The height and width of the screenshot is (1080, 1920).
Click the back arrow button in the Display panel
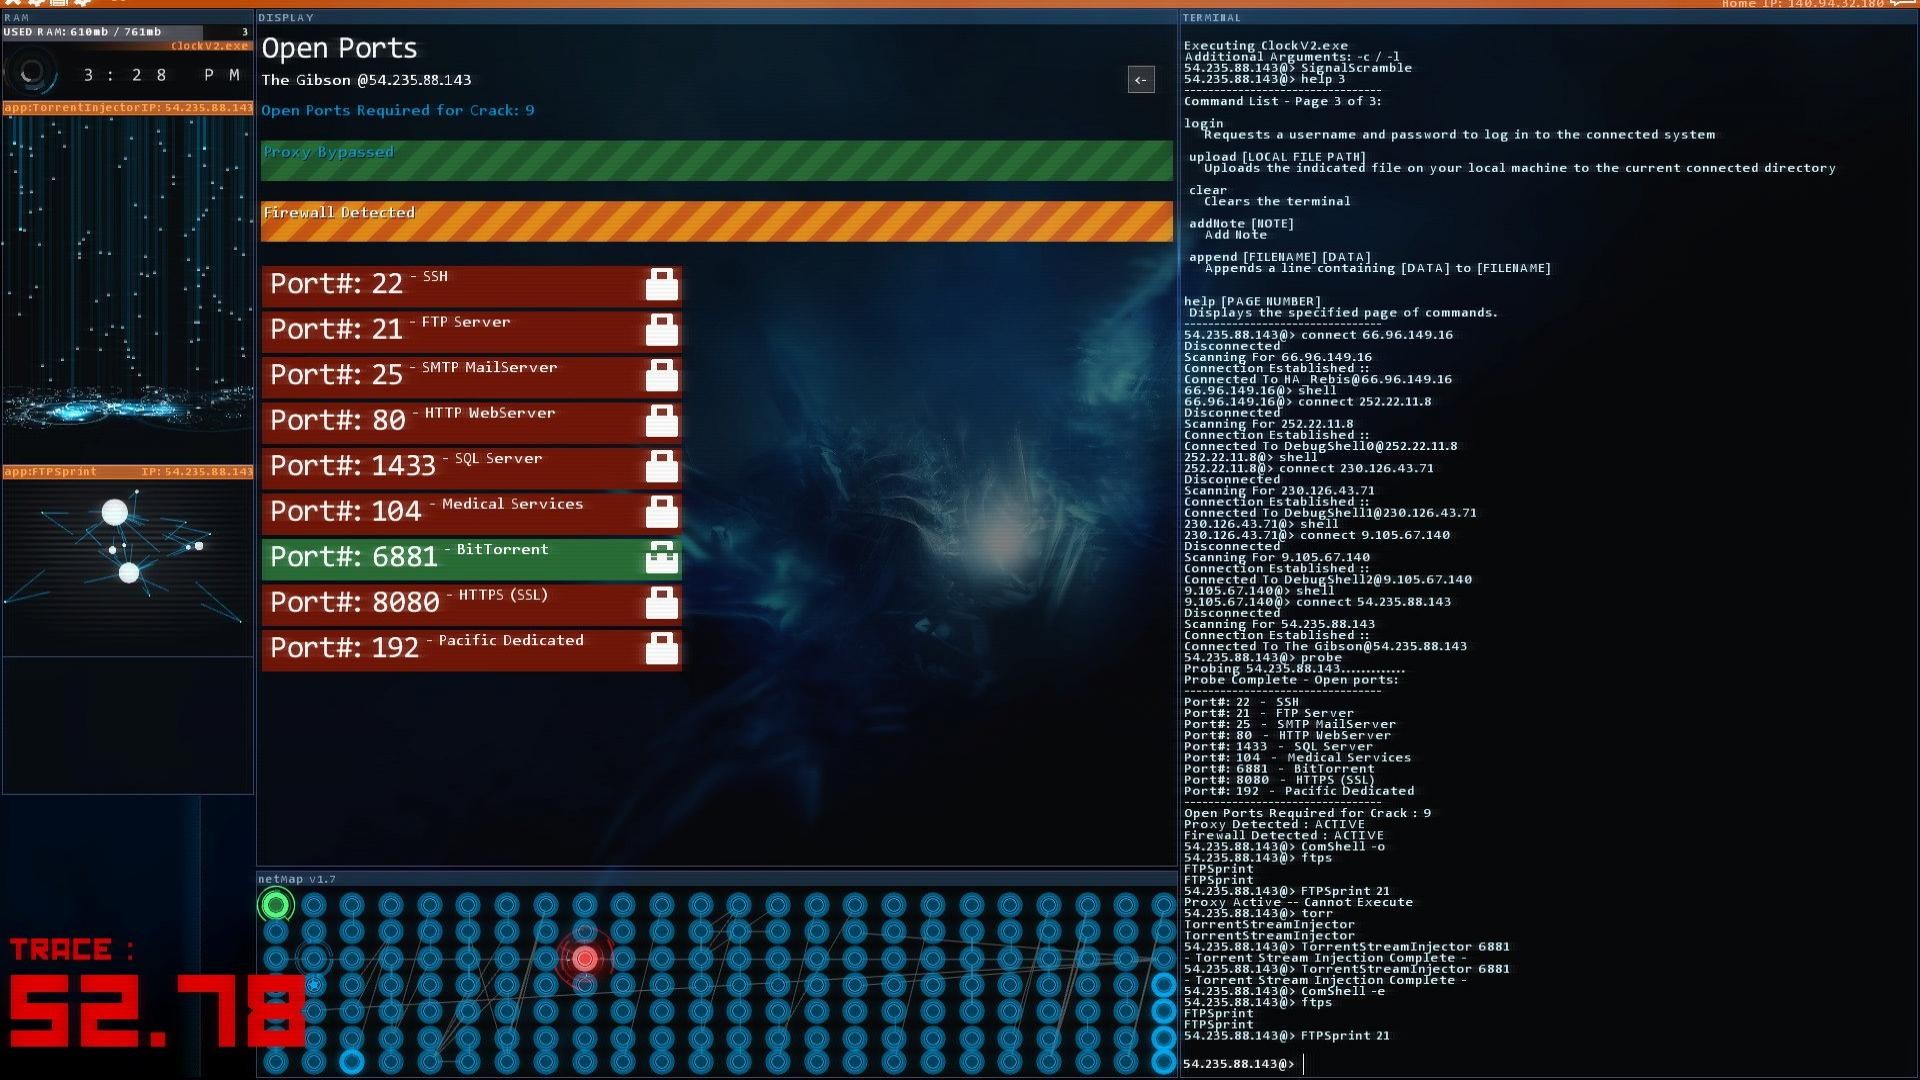point(1141,80)
